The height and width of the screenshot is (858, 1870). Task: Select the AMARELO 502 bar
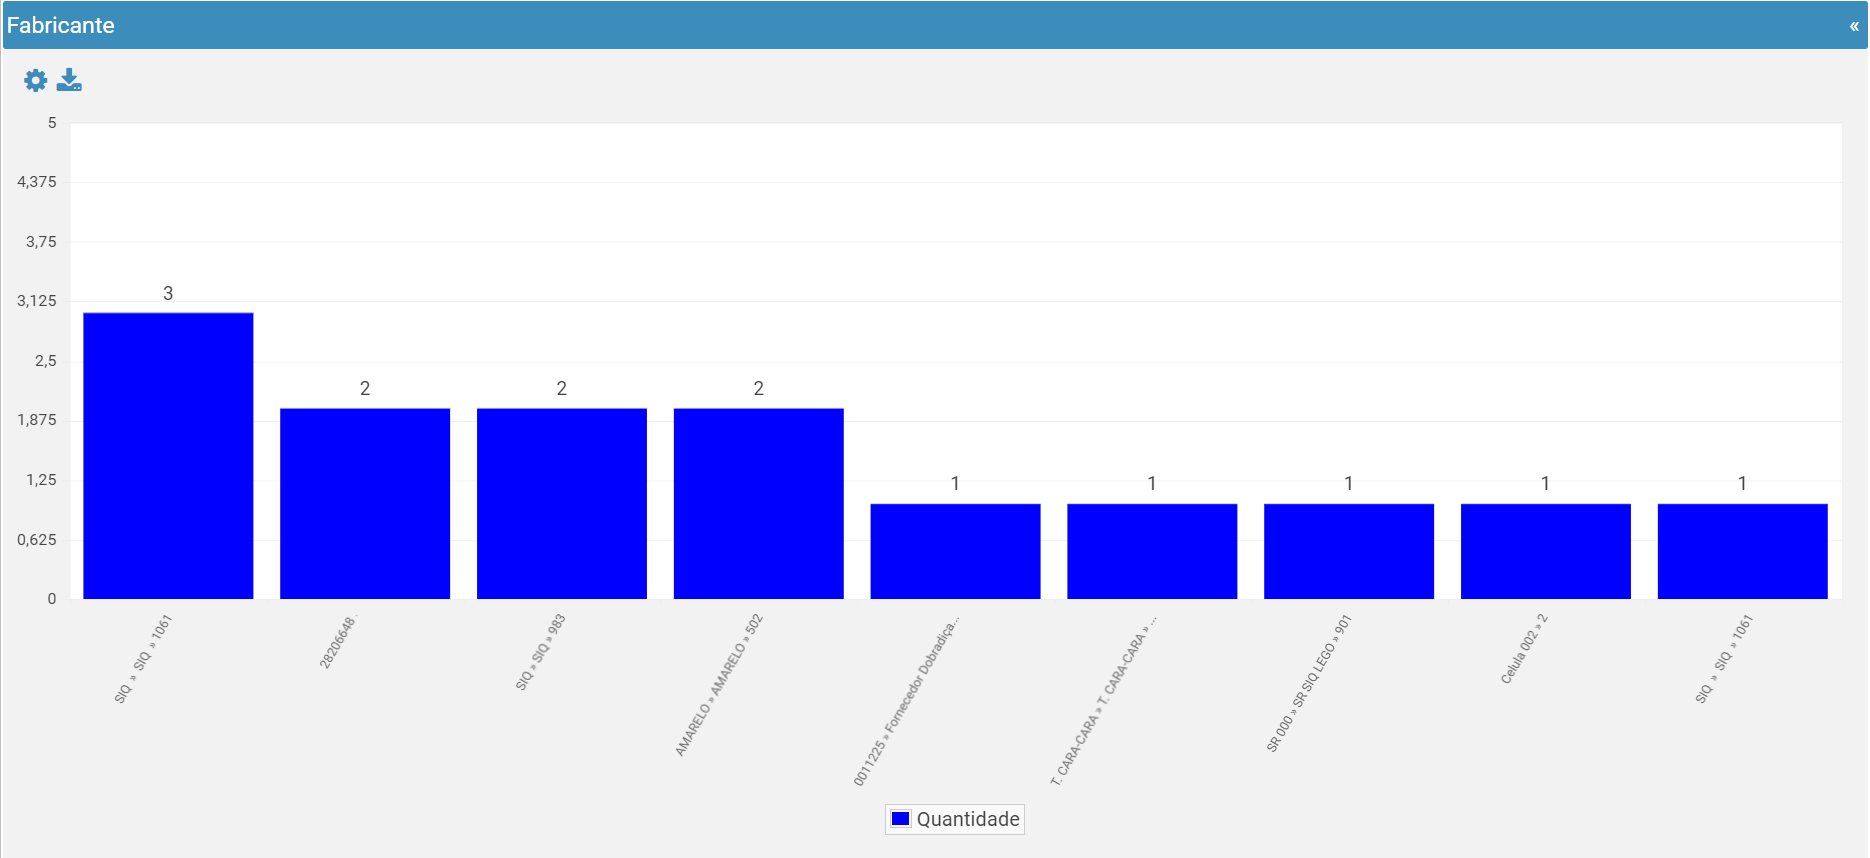point(759,504)
